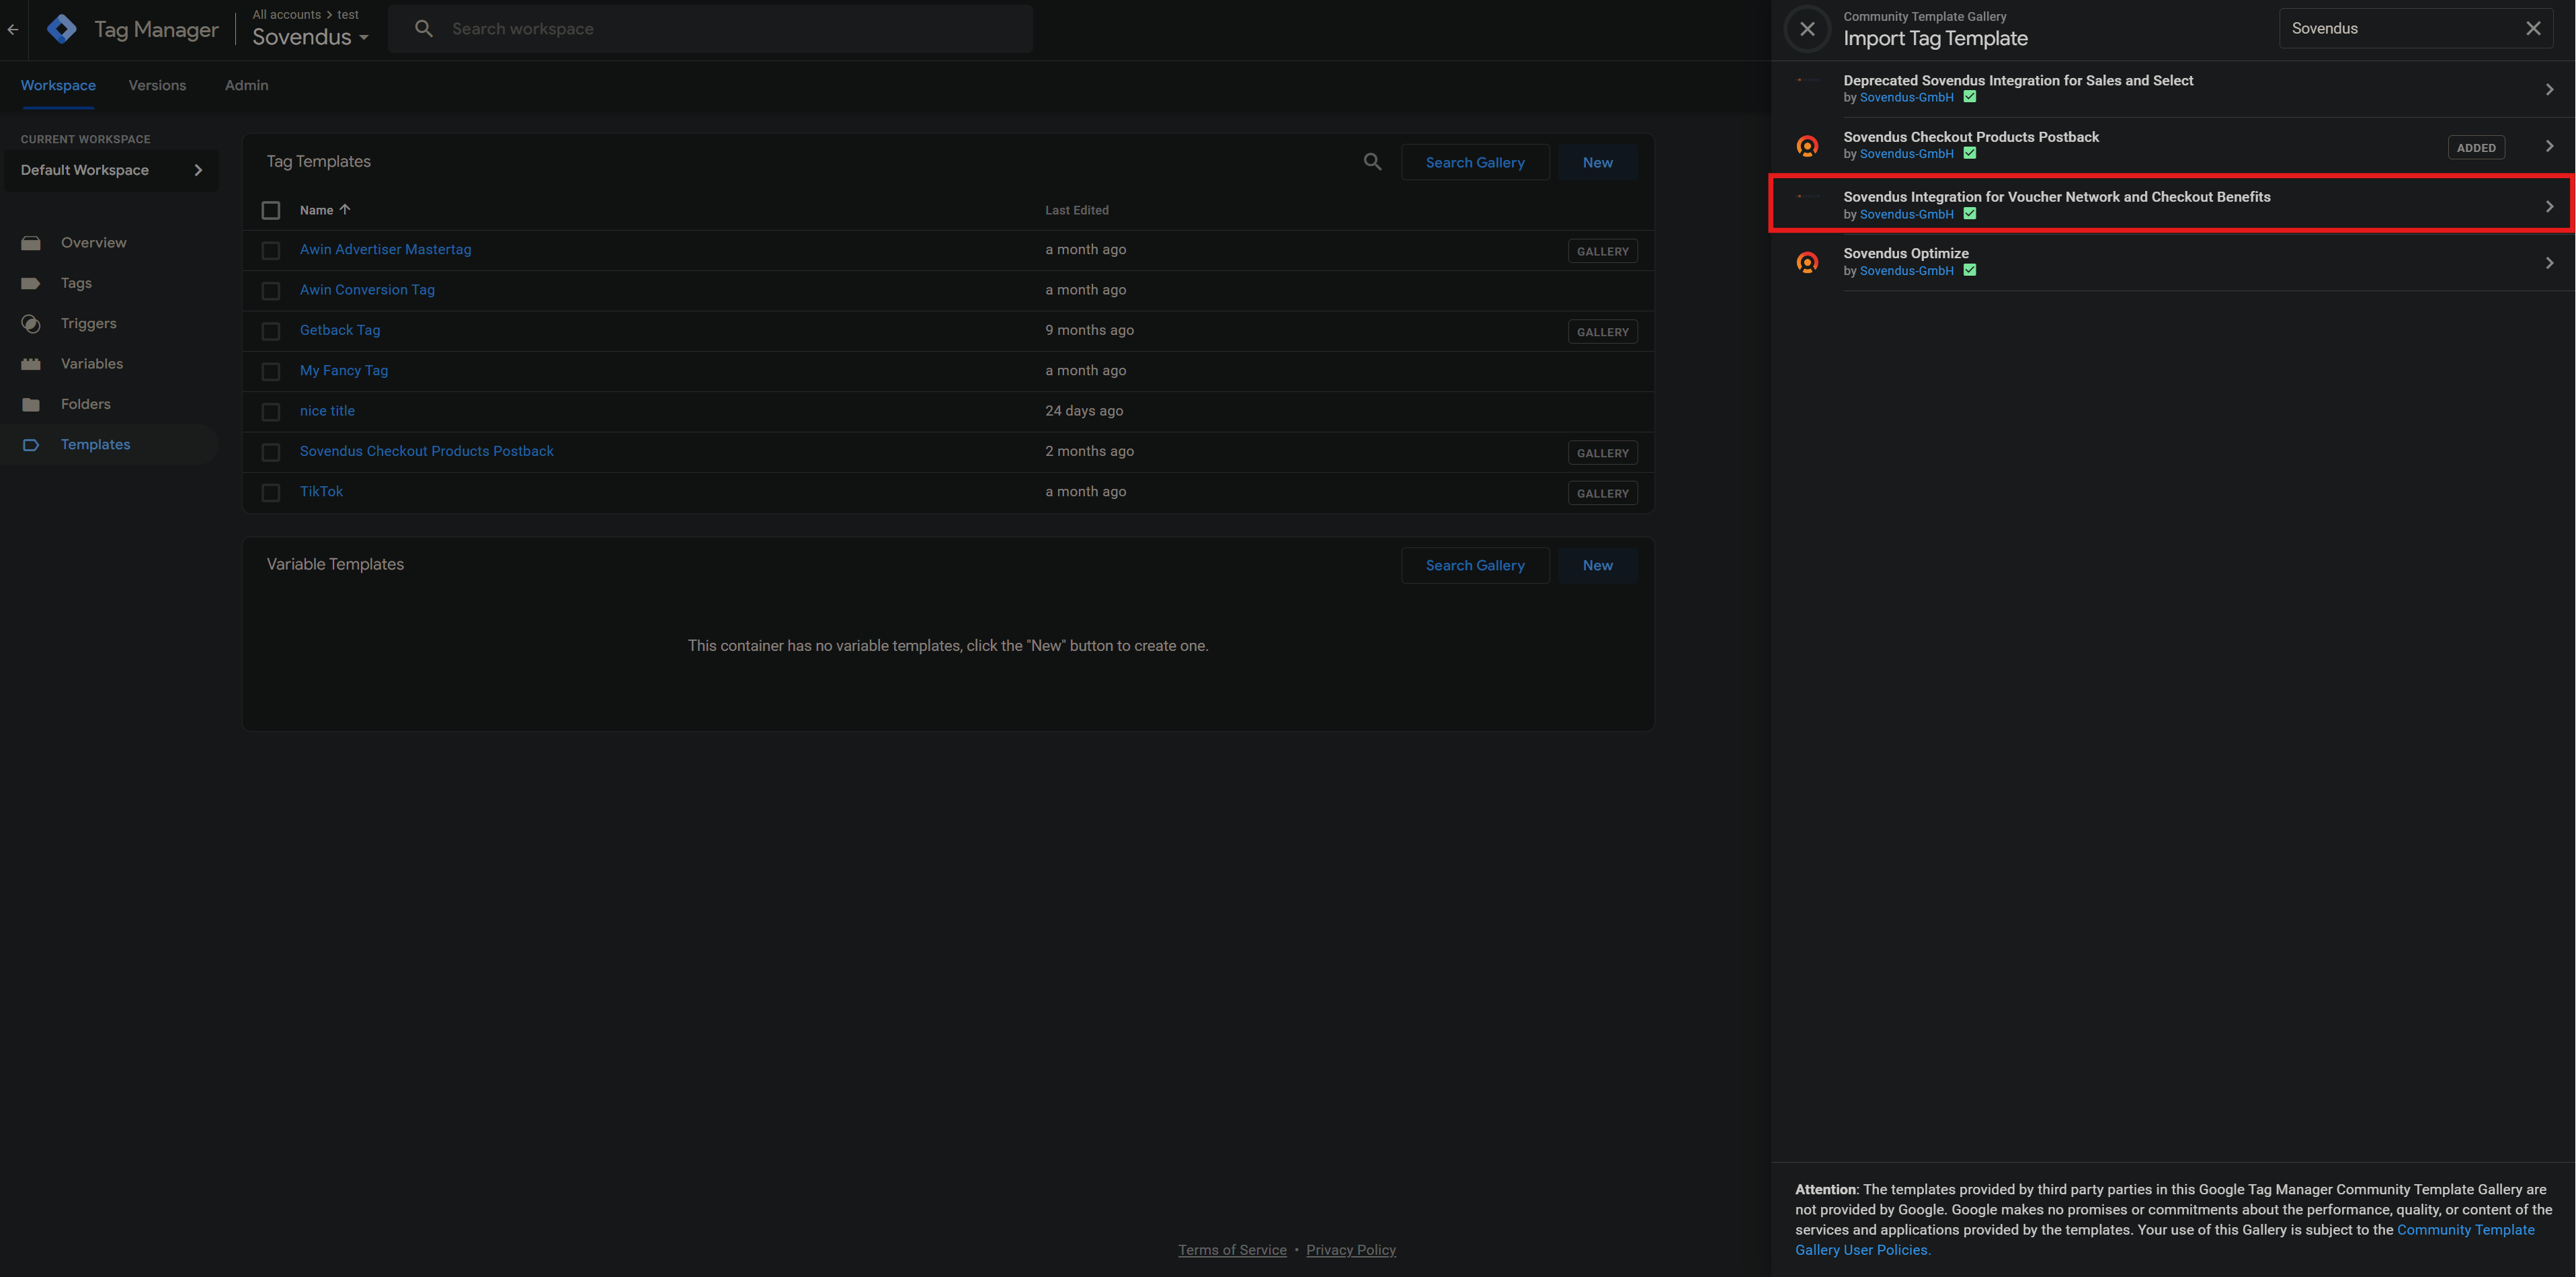Screen dimensions: 2576x1277
Task: Click the magnifier icon in Tag Templates header
Action: [x=1372, y=162]
